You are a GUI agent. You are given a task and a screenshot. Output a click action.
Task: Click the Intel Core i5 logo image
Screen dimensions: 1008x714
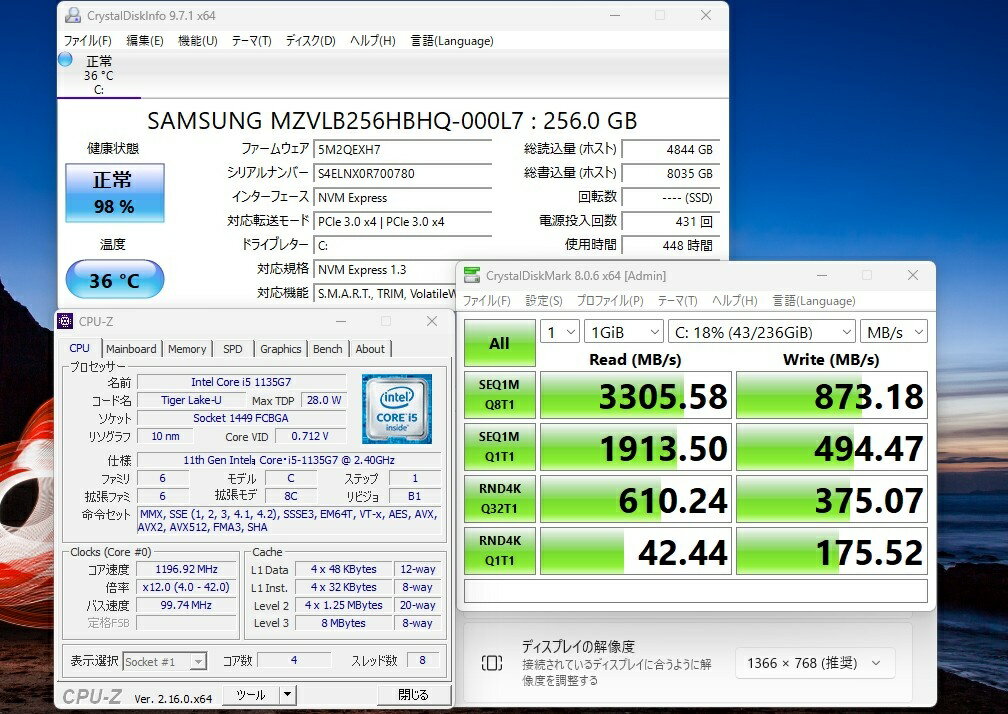pos(396,408)
